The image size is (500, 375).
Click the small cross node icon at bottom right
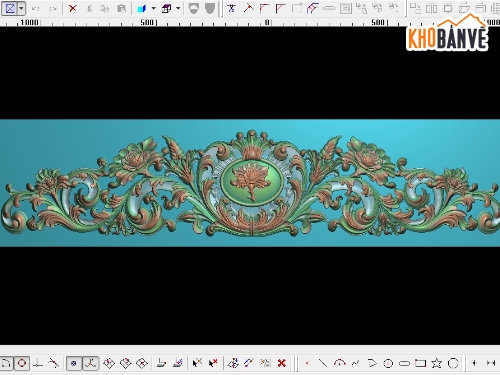474,363
